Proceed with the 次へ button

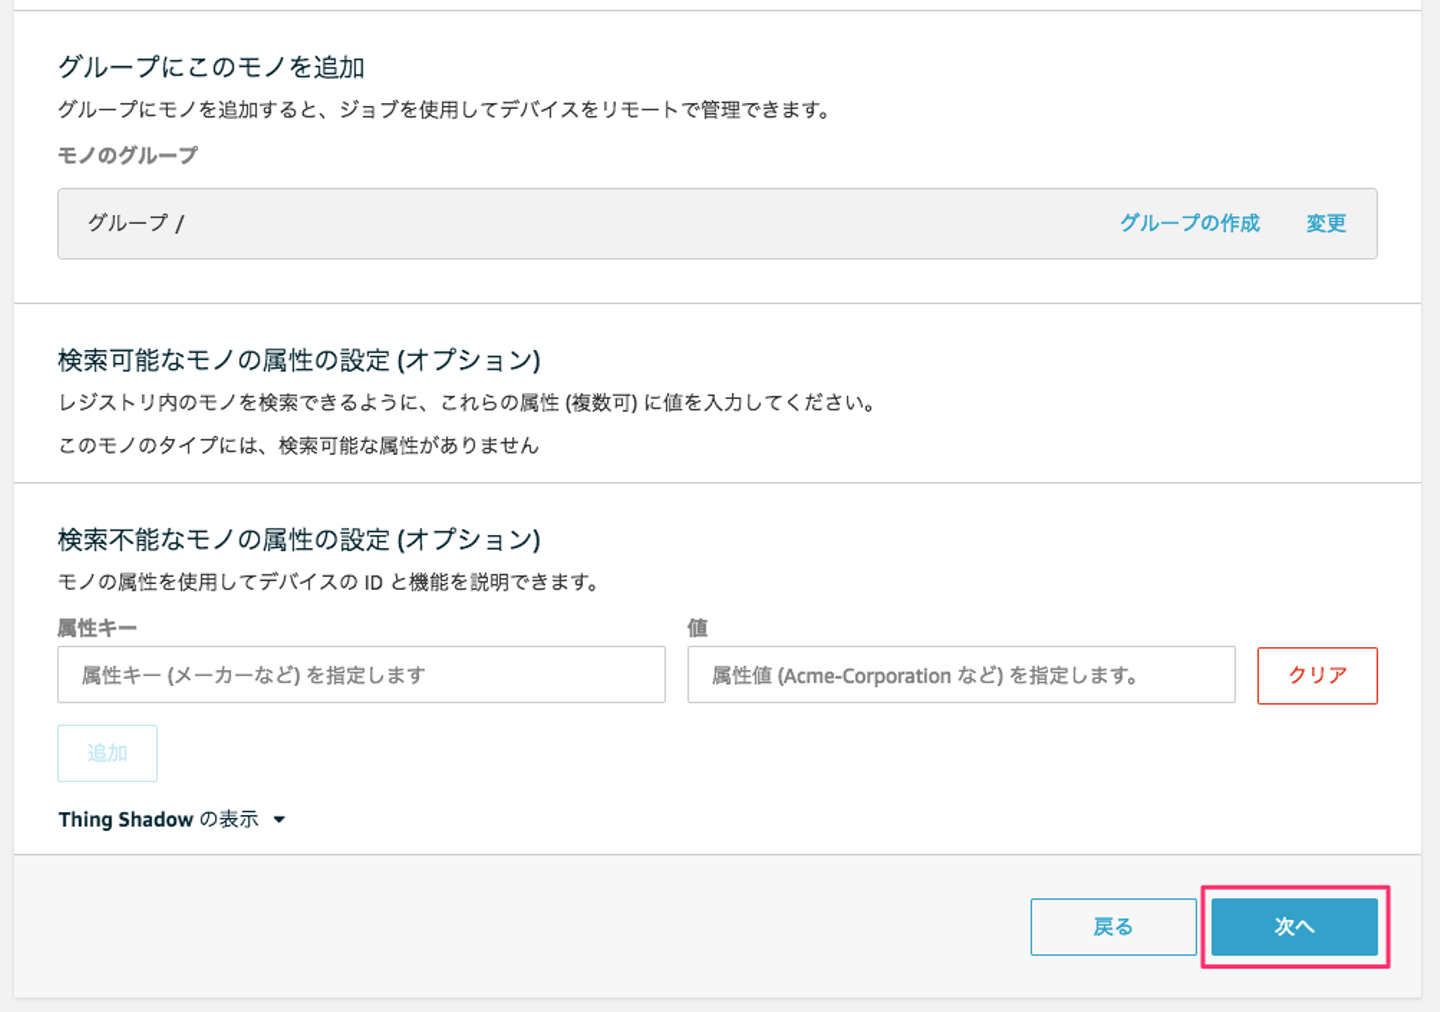[1294, 927]
